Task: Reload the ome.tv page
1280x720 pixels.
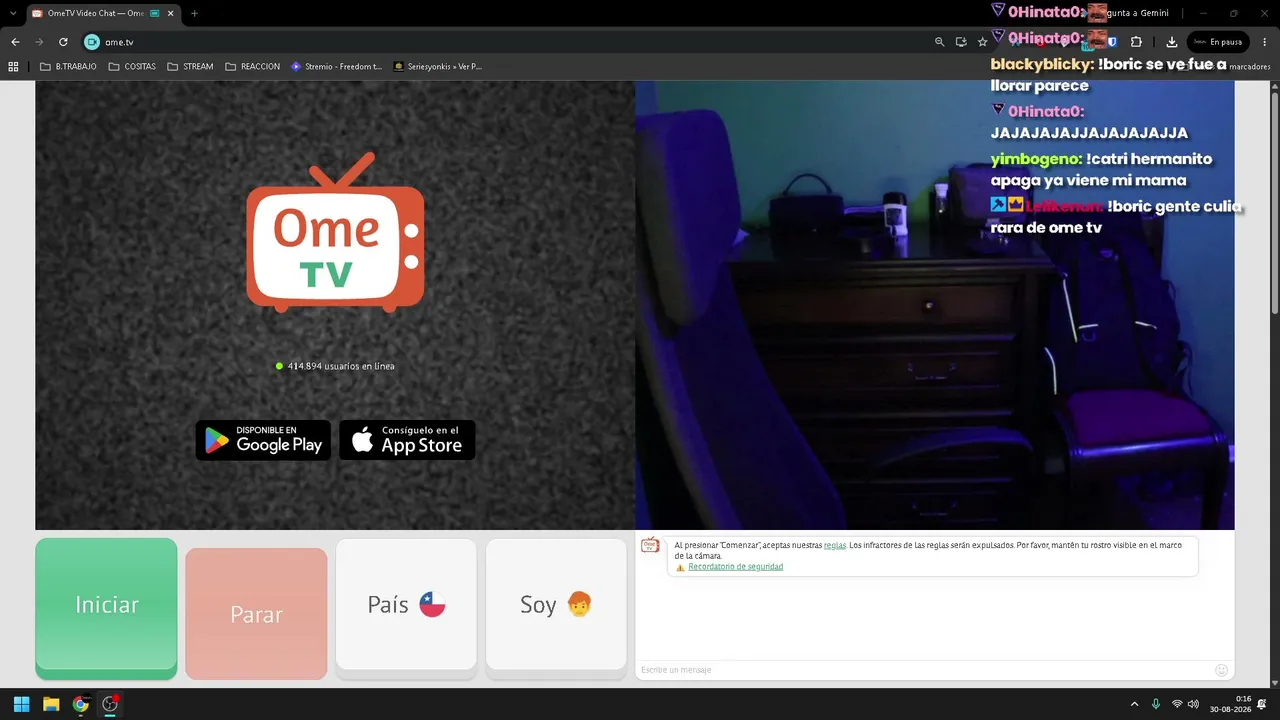Action: tap(63, 42)
